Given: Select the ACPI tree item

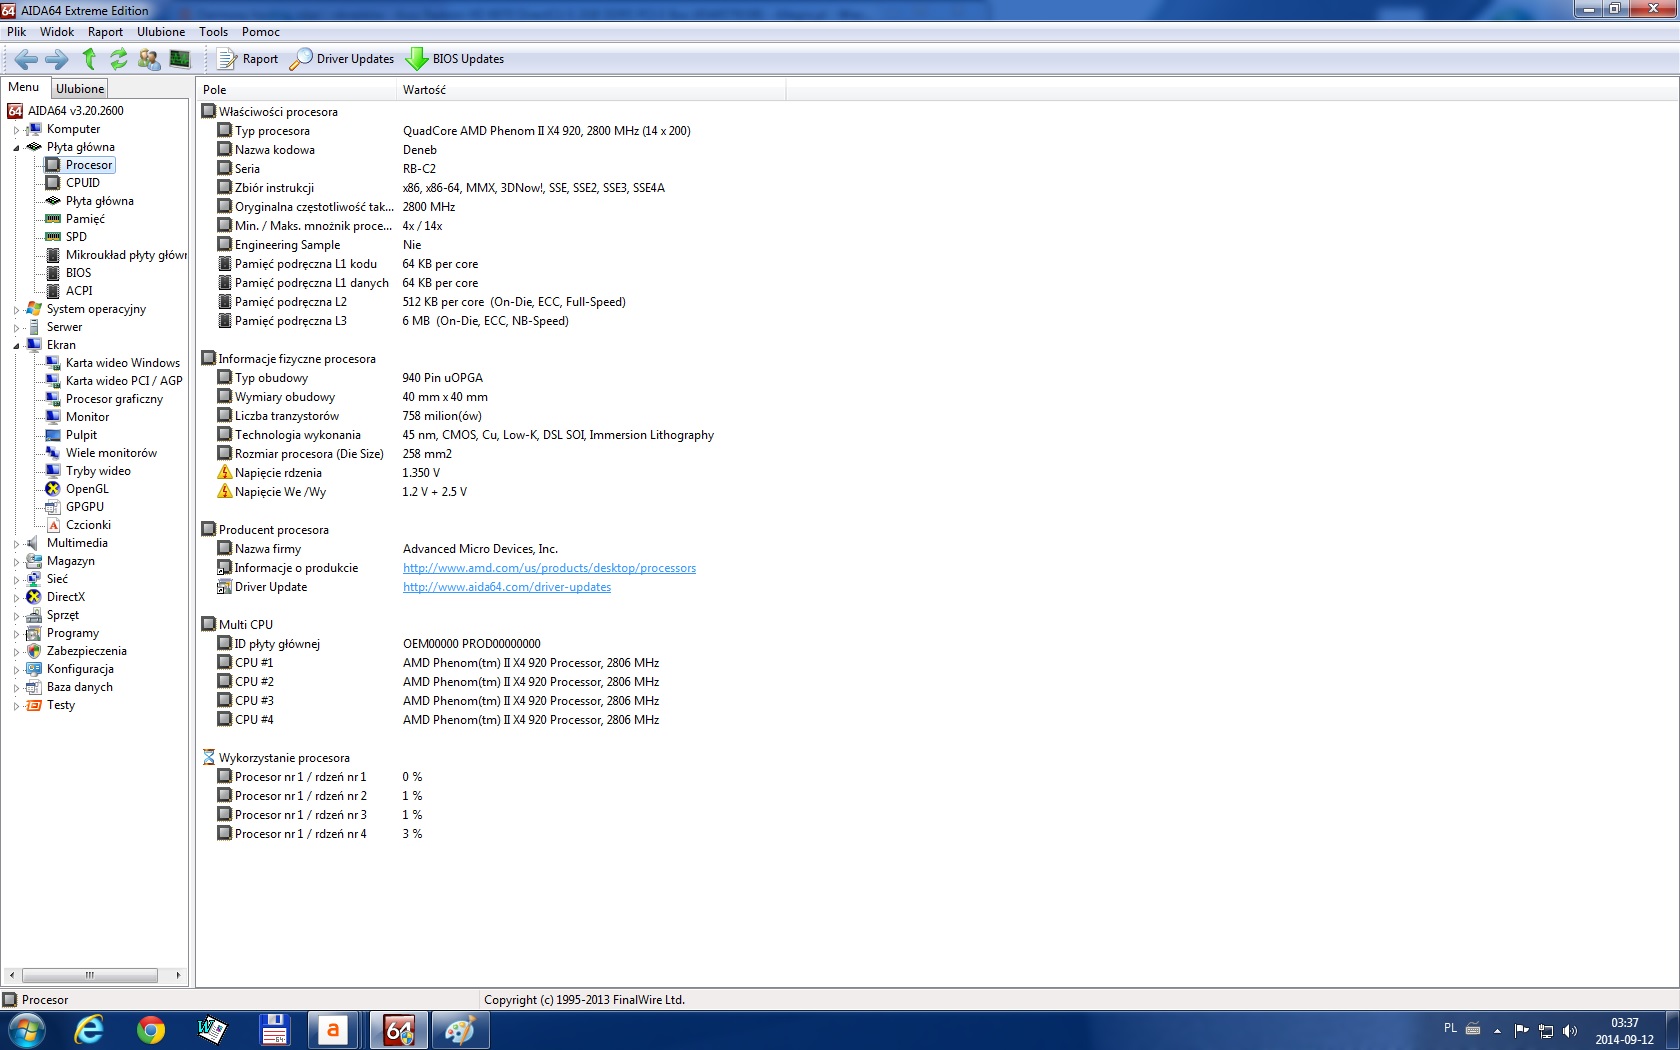Looking at the screenshot, I should pos(79,291).
